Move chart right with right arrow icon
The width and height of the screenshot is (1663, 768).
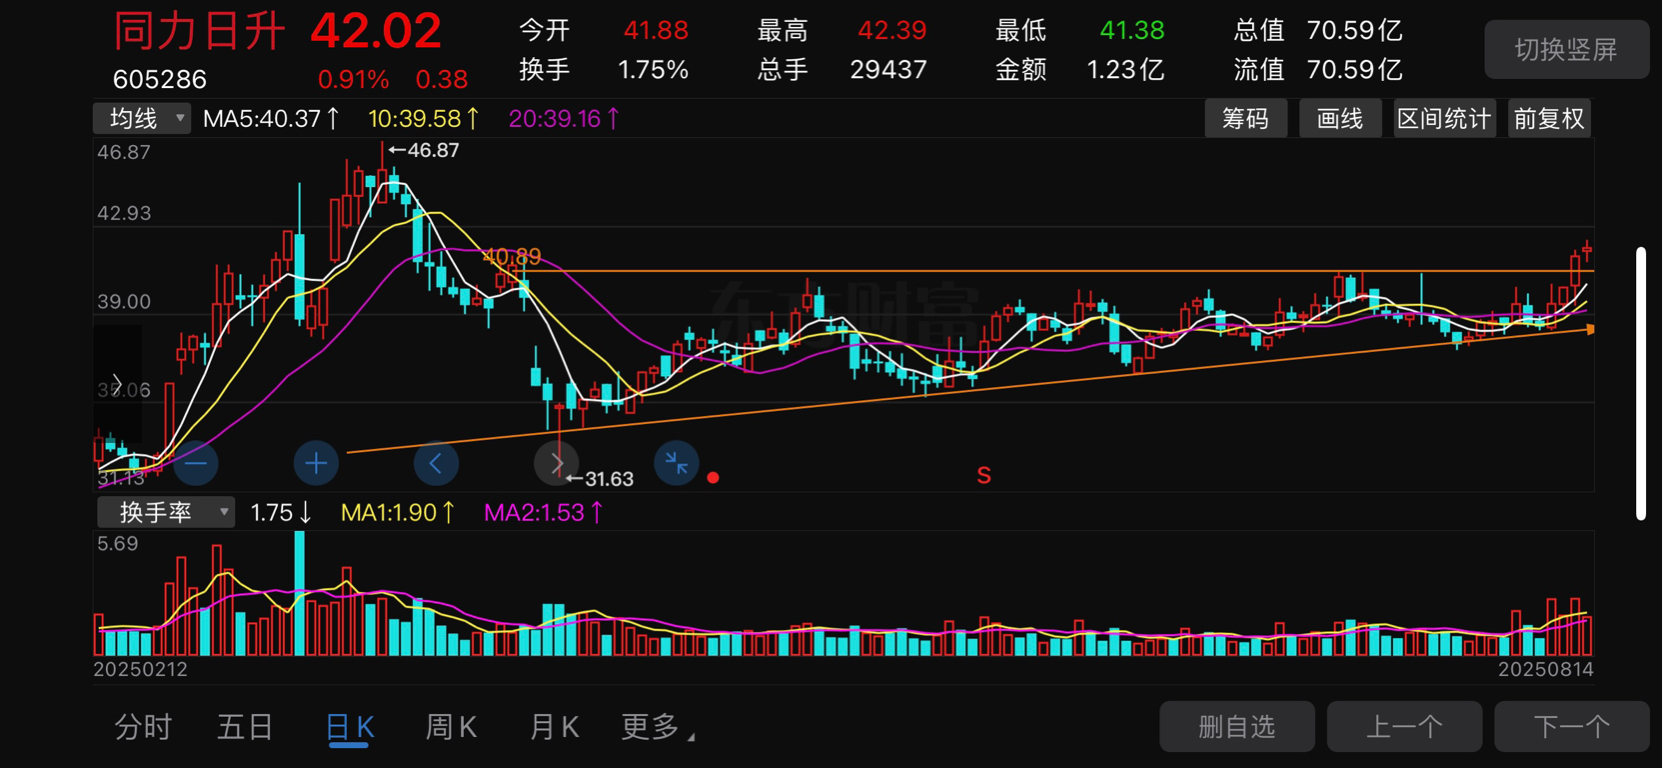point(557,463)
